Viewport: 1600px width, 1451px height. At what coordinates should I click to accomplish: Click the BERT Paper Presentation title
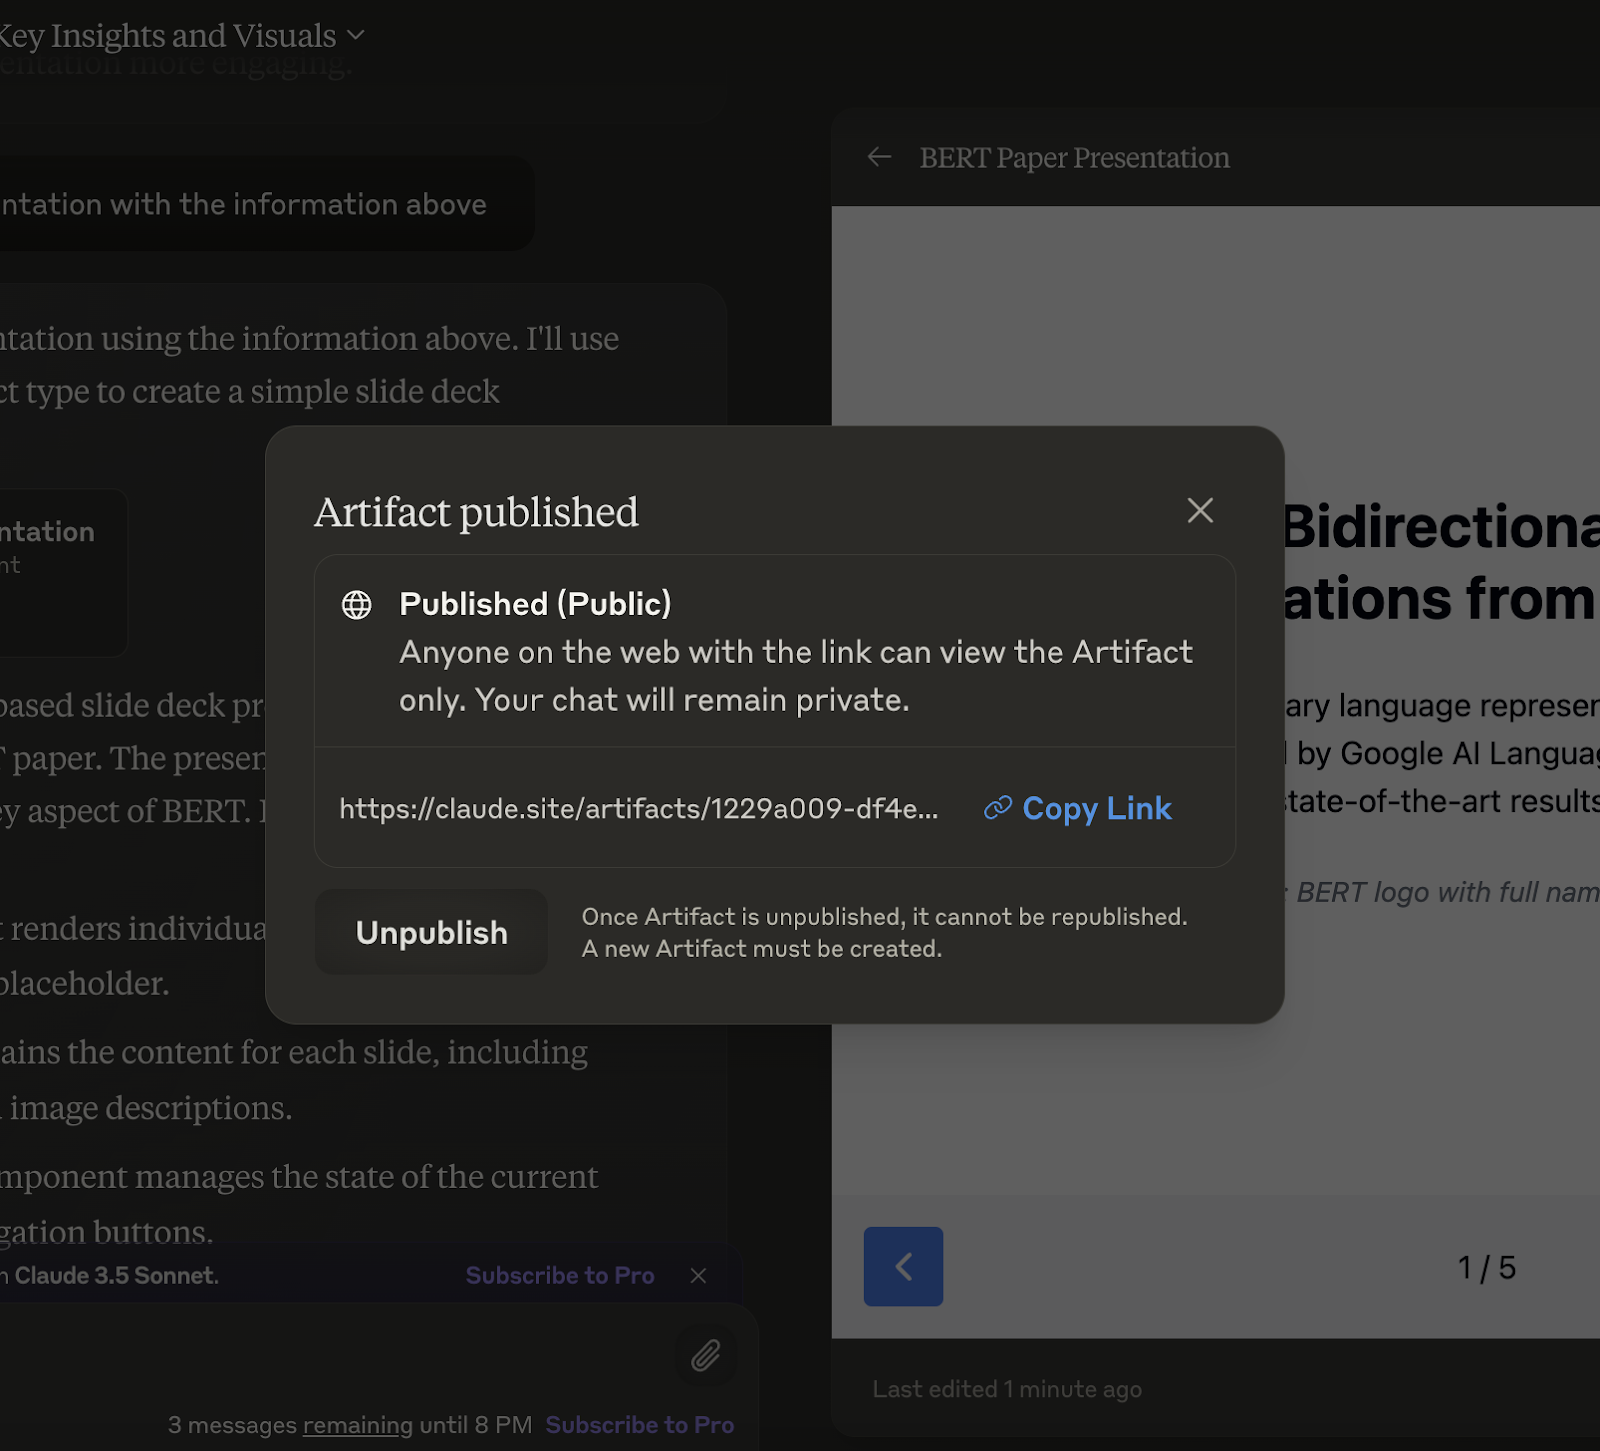1074,157
